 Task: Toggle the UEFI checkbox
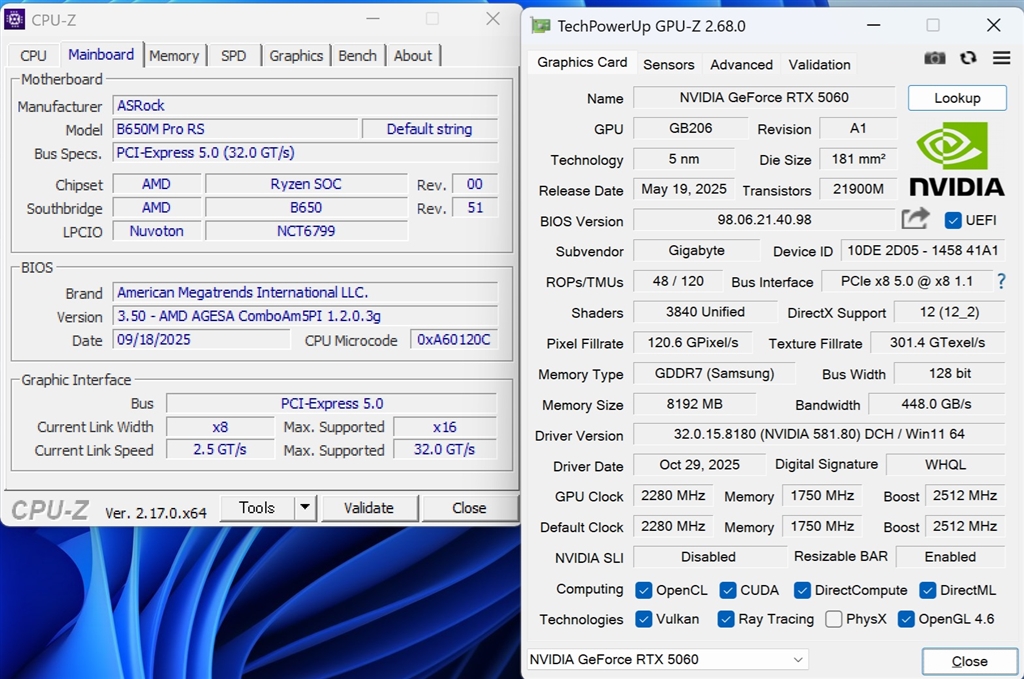point(953,220)
